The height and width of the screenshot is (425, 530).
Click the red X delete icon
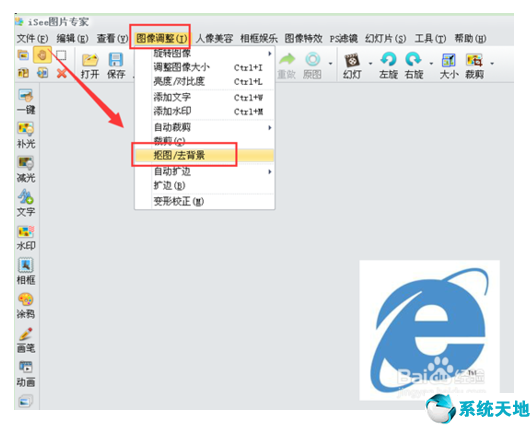click(x=61, y=73)
